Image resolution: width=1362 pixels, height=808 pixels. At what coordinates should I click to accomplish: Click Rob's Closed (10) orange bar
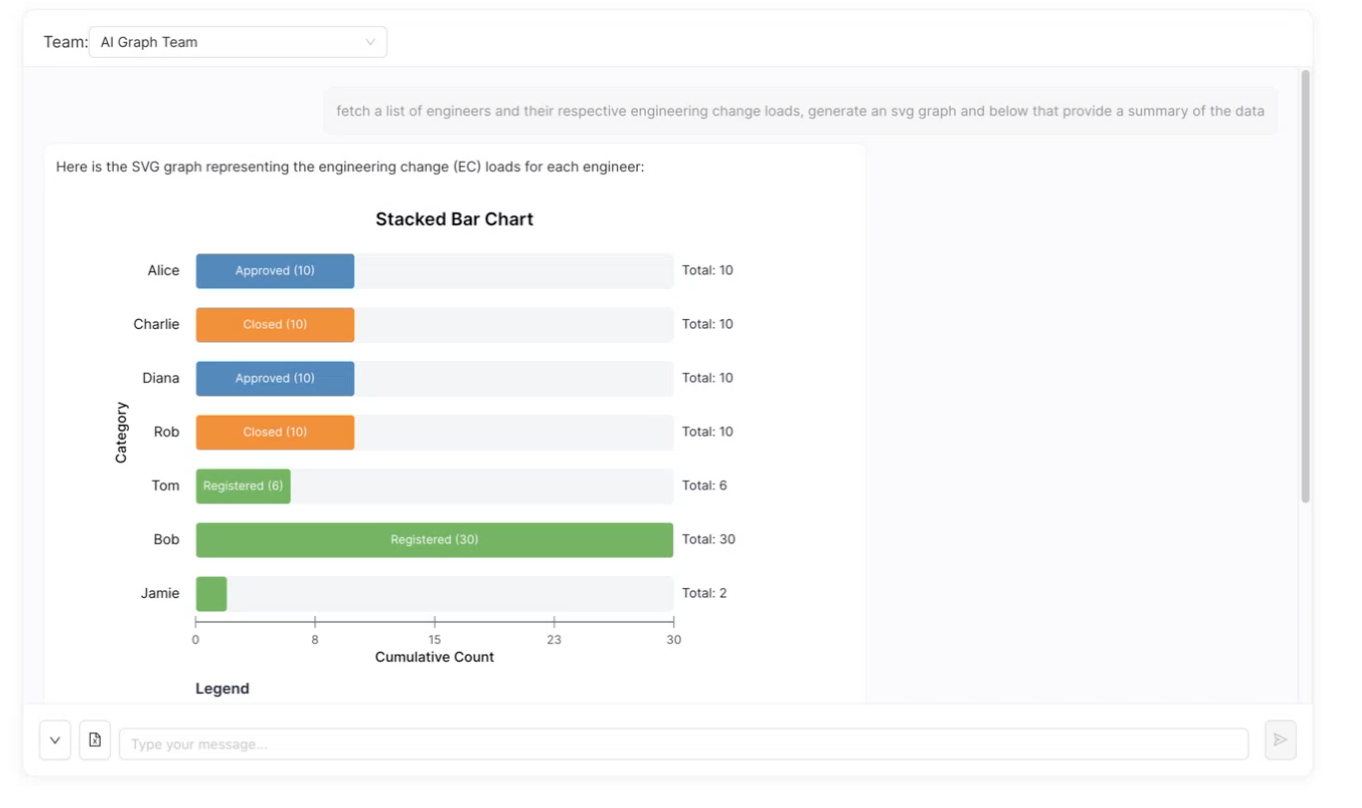(x=275, y=433)
